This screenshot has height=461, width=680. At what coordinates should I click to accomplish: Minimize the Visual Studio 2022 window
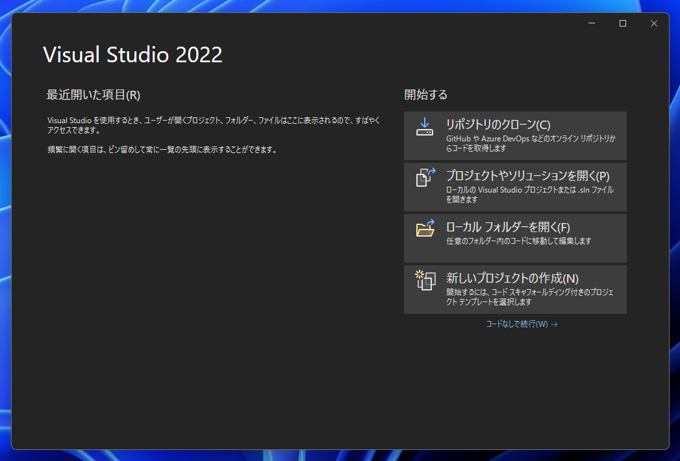pos(592,23)
